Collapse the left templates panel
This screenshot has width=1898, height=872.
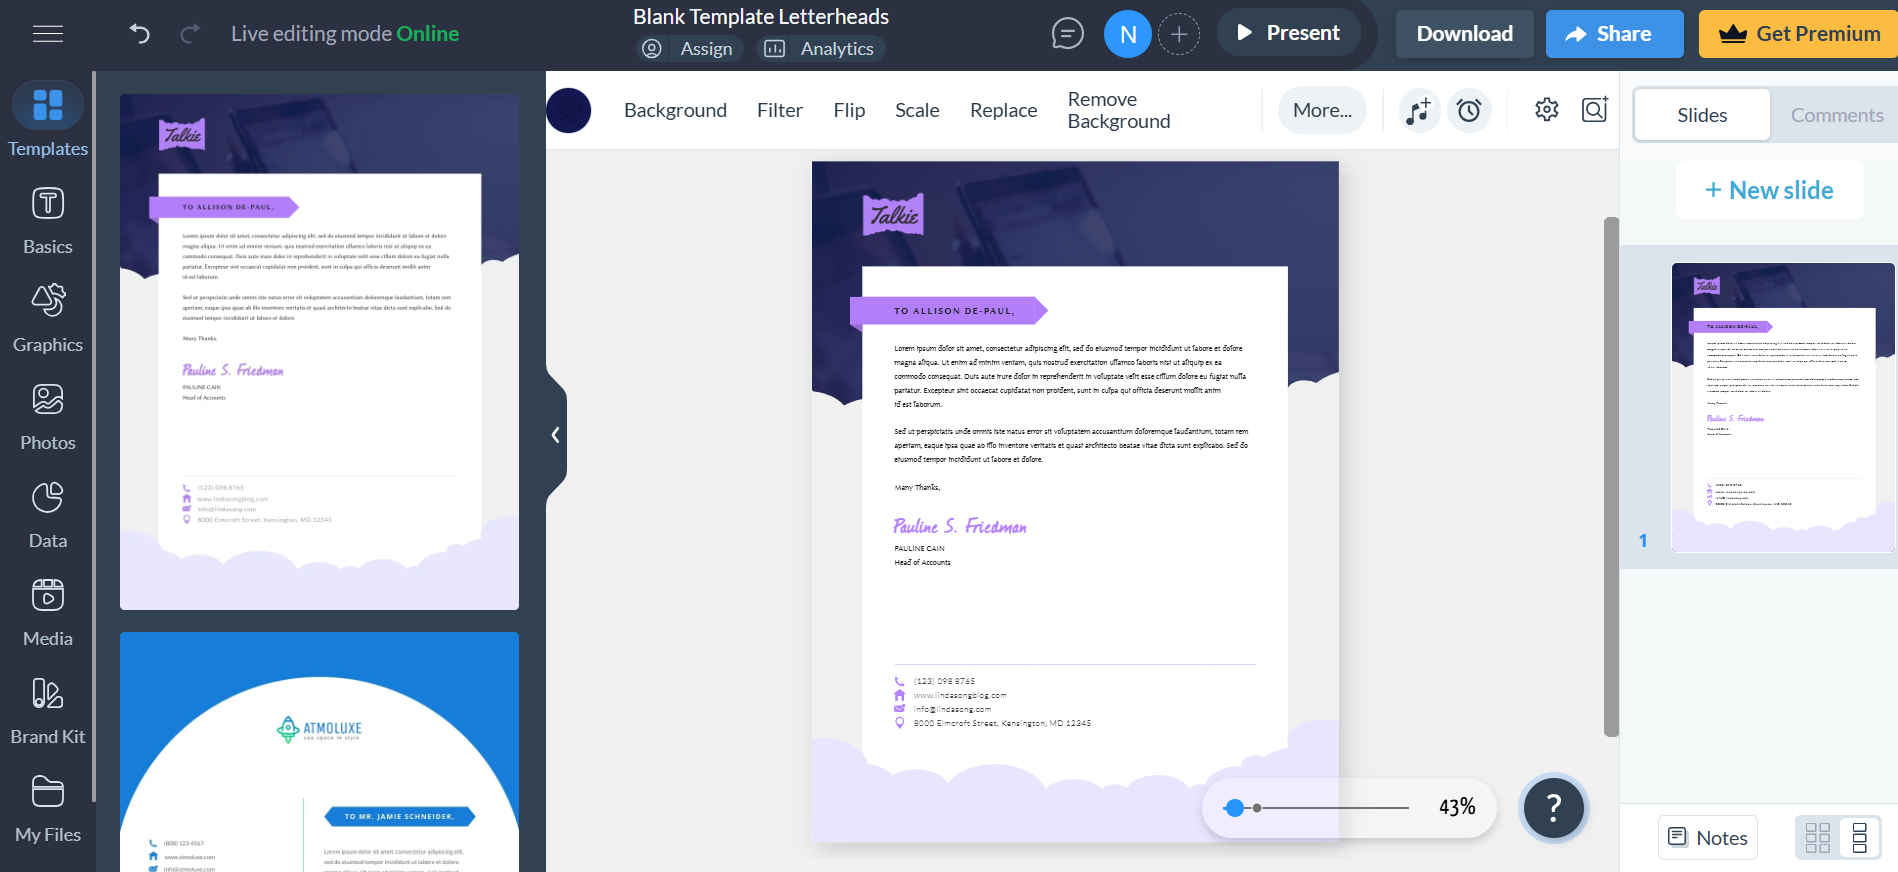click(x=556, y=435)
